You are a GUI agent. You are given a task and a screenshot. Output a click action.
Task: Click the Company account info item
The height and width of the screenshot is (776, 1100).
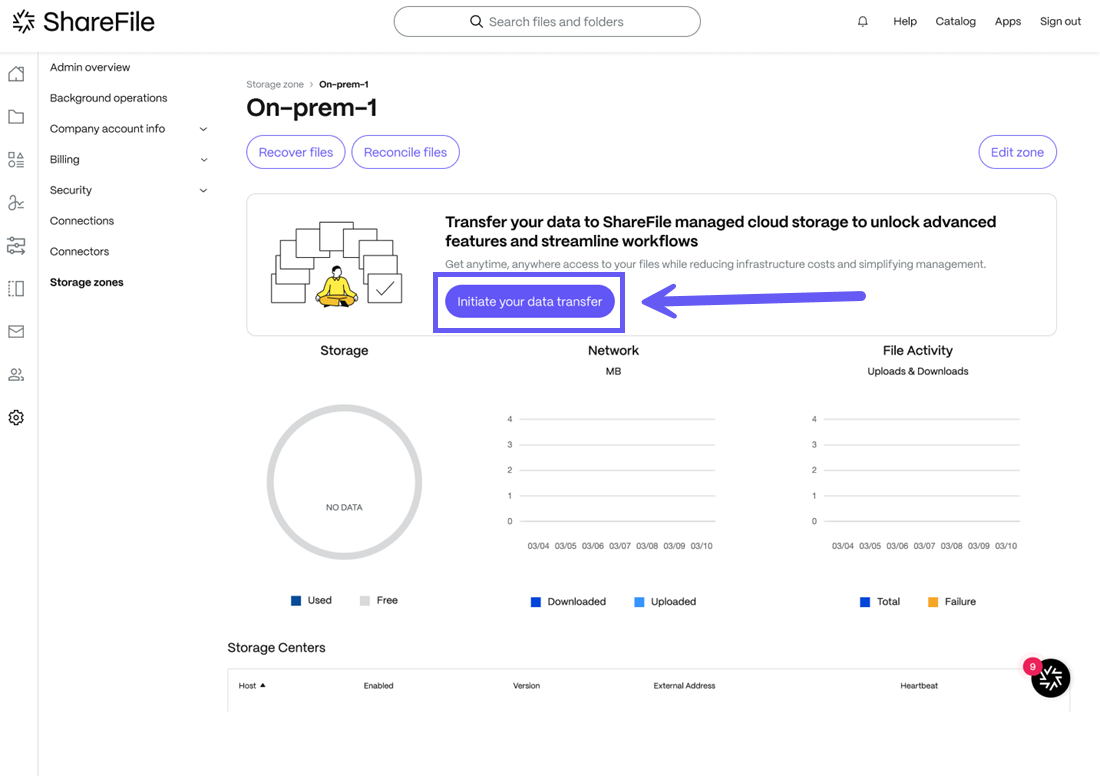coord(107,128)
